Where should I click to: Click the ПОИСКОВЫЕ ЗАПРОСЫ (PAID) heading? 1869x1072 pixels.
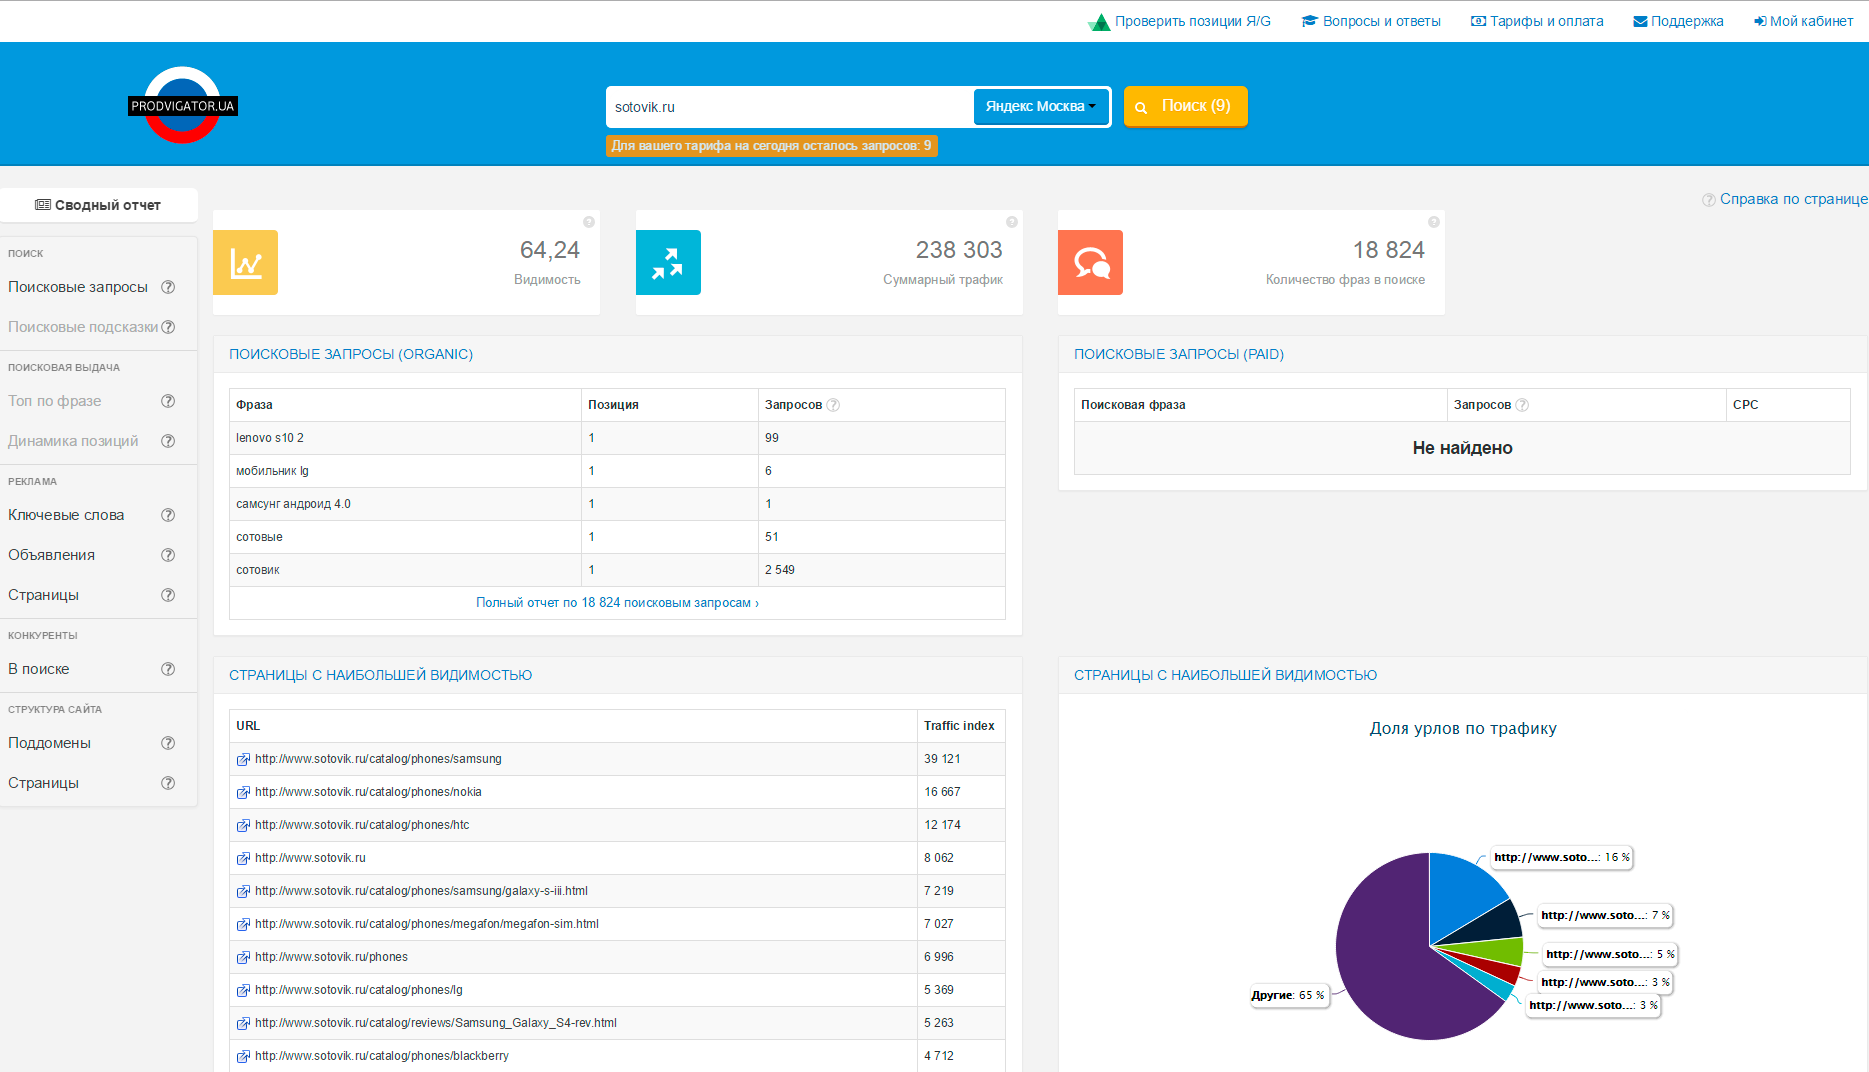[1179, 354]
